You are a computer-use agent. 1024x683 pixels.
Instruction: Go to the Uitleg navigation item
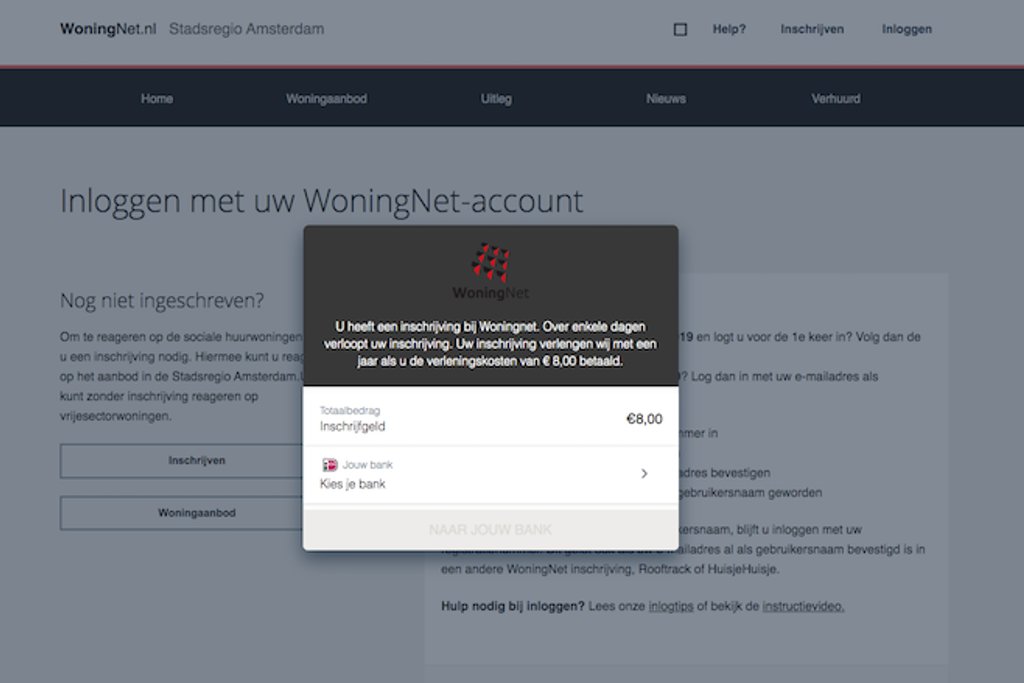(496, 99)
